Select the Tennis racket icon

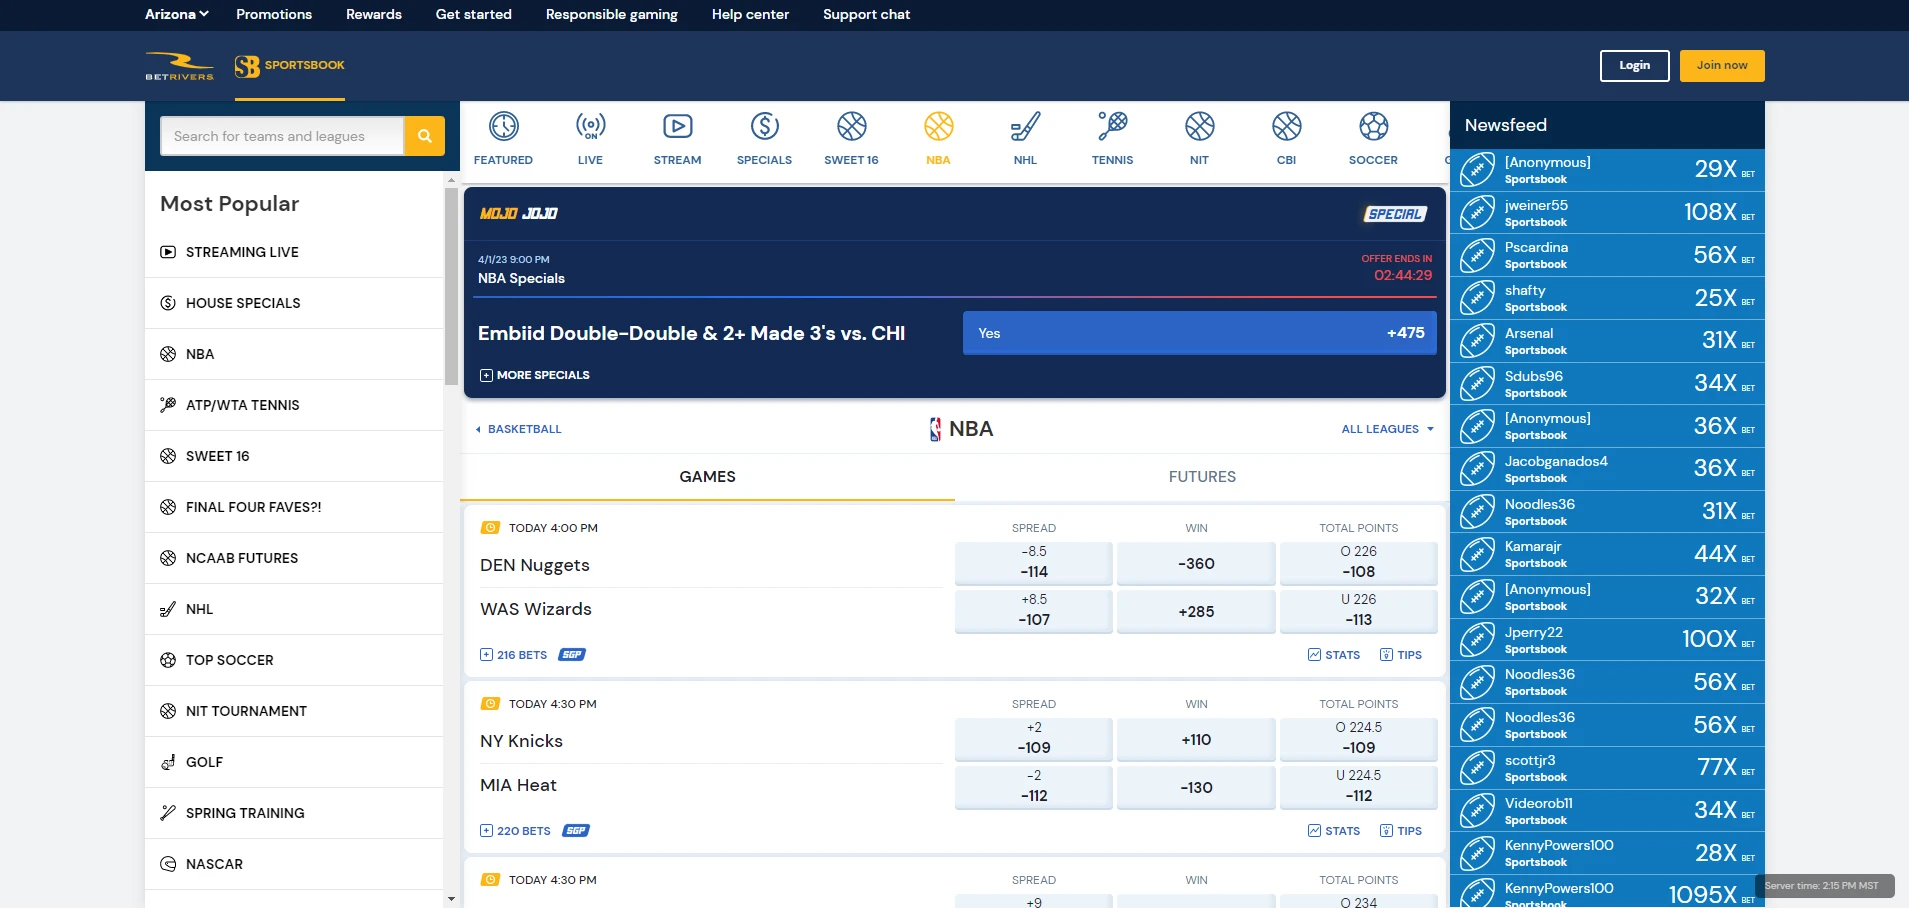tap(1112, 127)
